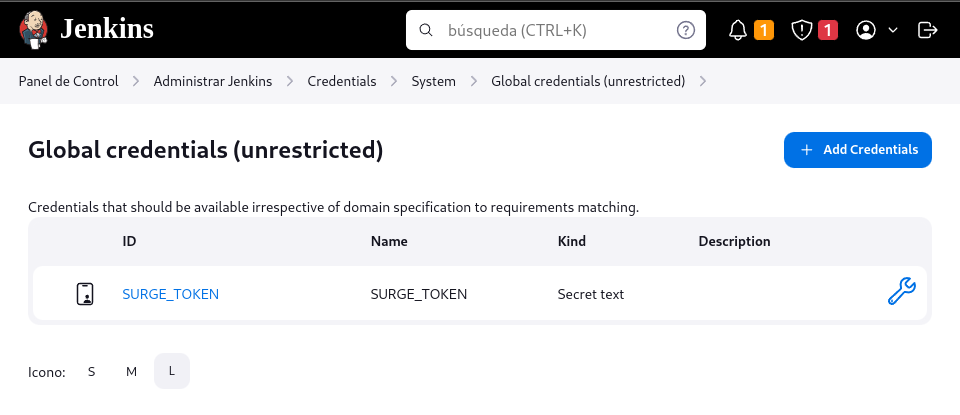Image resolution: width=960 pixels, height=415 pixels.
Task: Open Jenkins home via title text
Action: coord(107,29)
